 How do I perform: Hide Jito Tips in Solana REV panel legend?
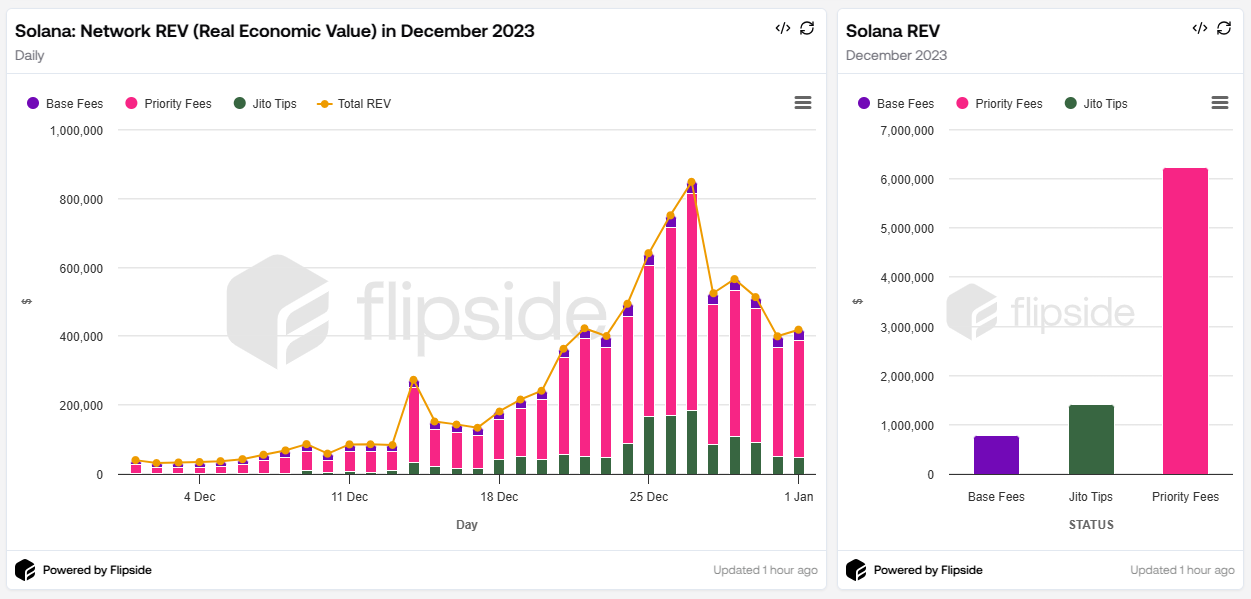coord(1096,104)
